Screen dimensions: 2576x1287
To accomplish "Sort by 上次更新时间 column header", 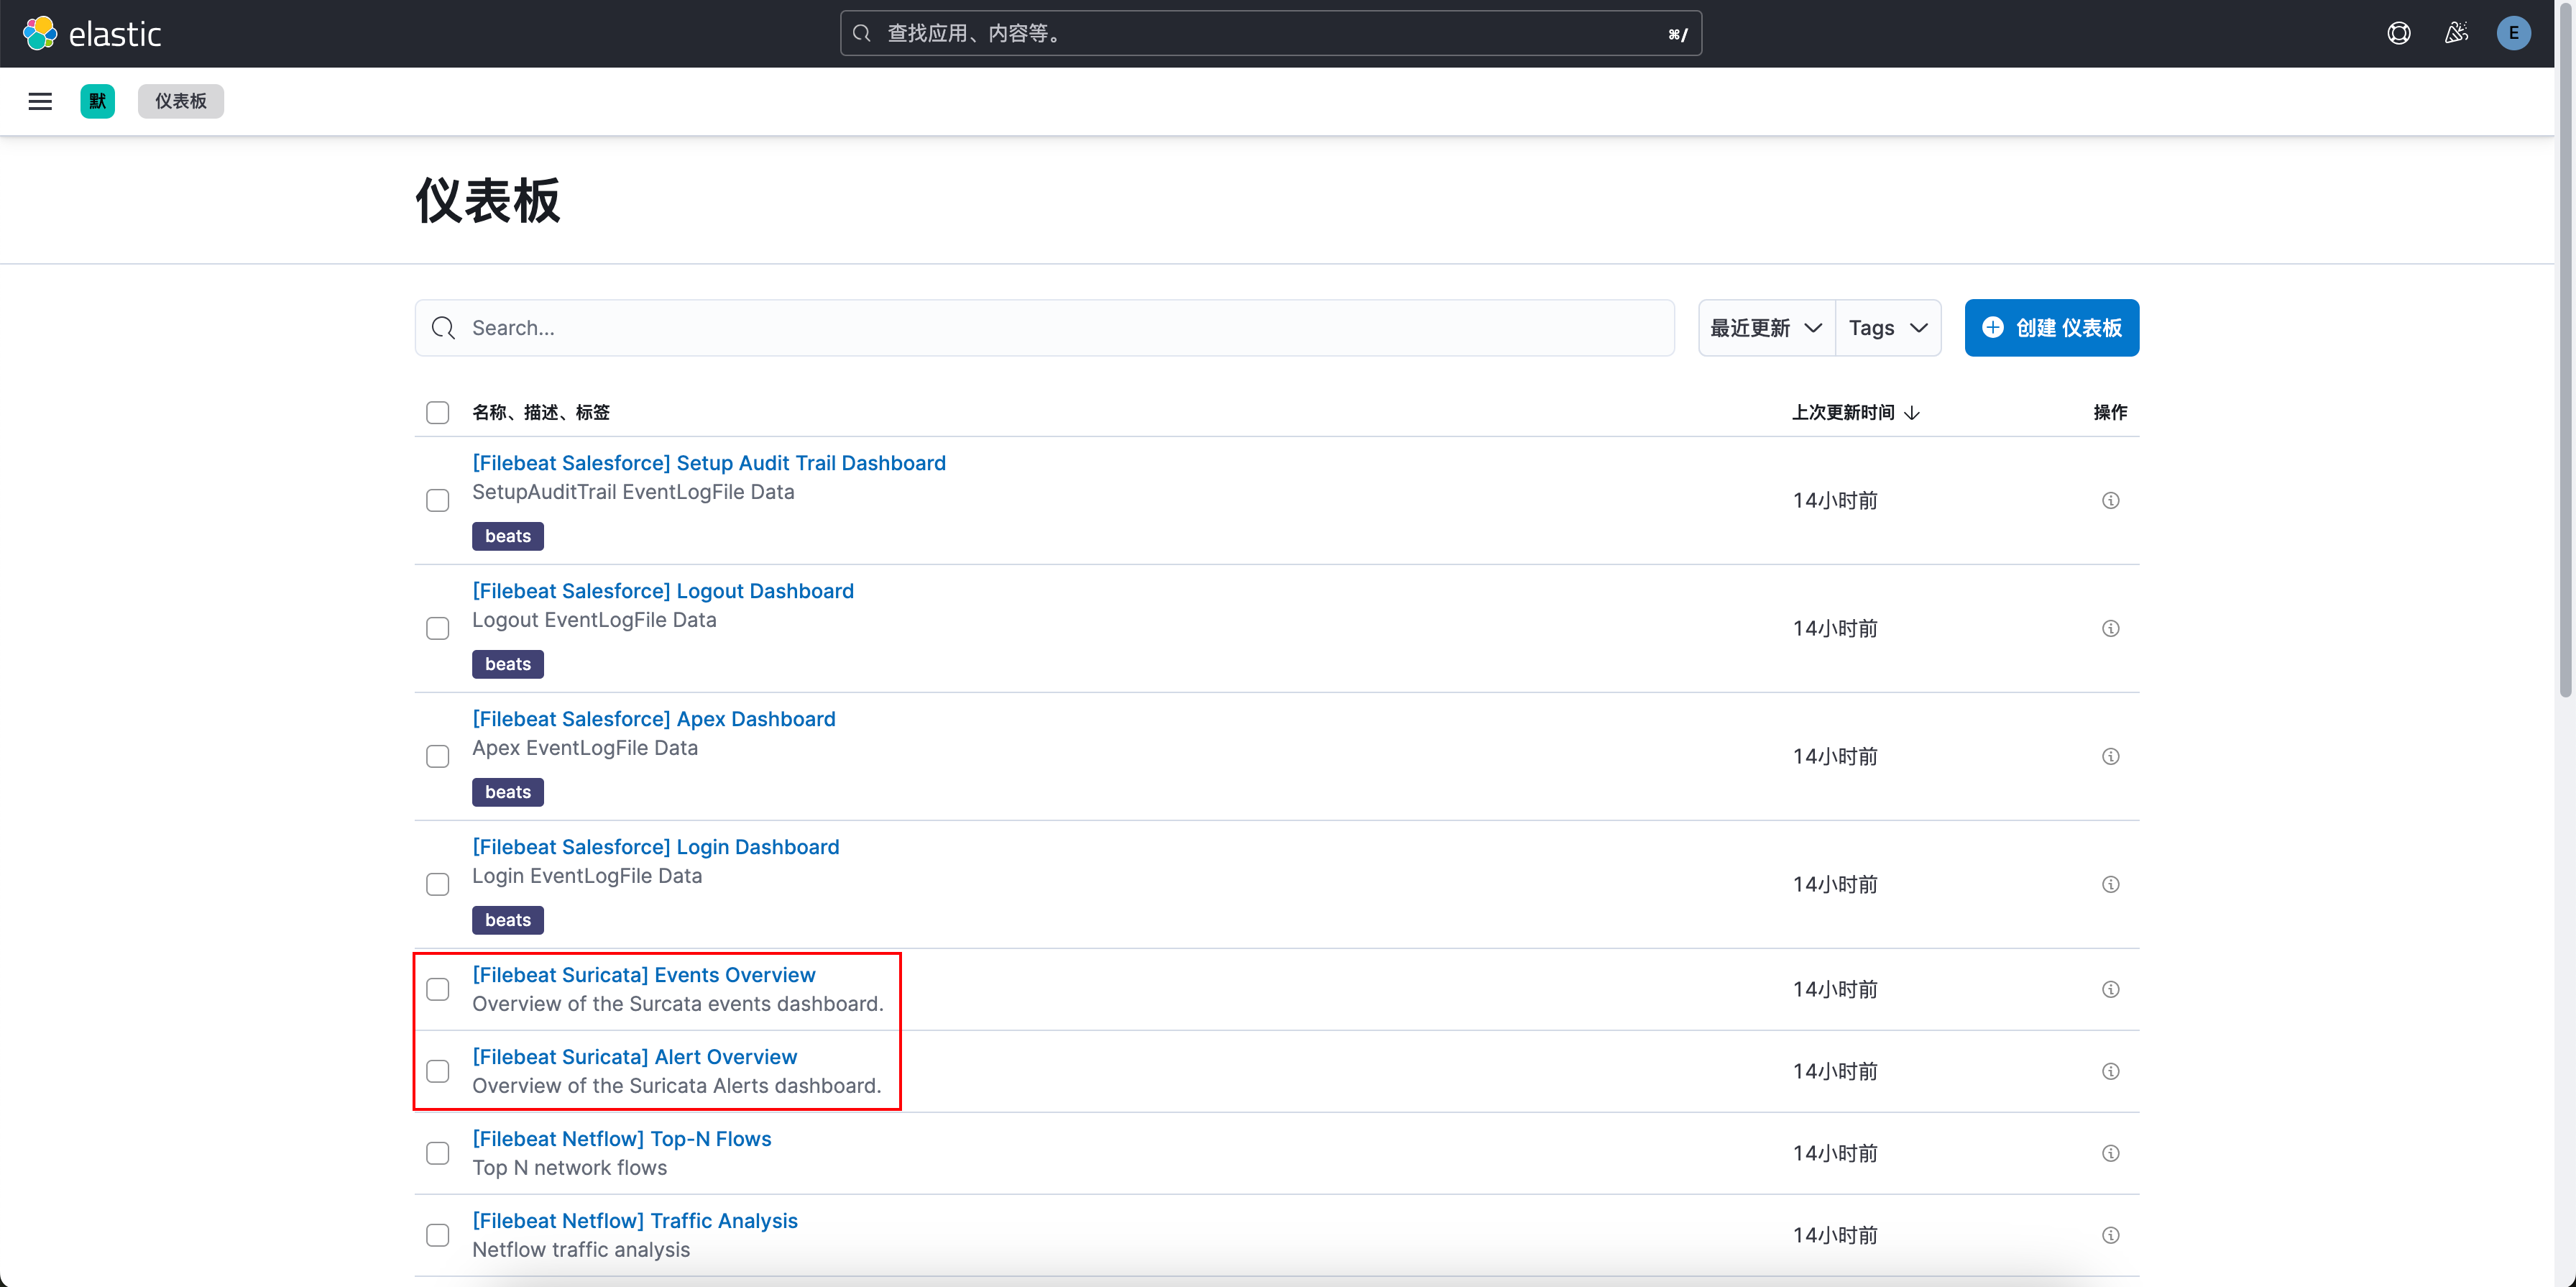I will coord(1855,413).
